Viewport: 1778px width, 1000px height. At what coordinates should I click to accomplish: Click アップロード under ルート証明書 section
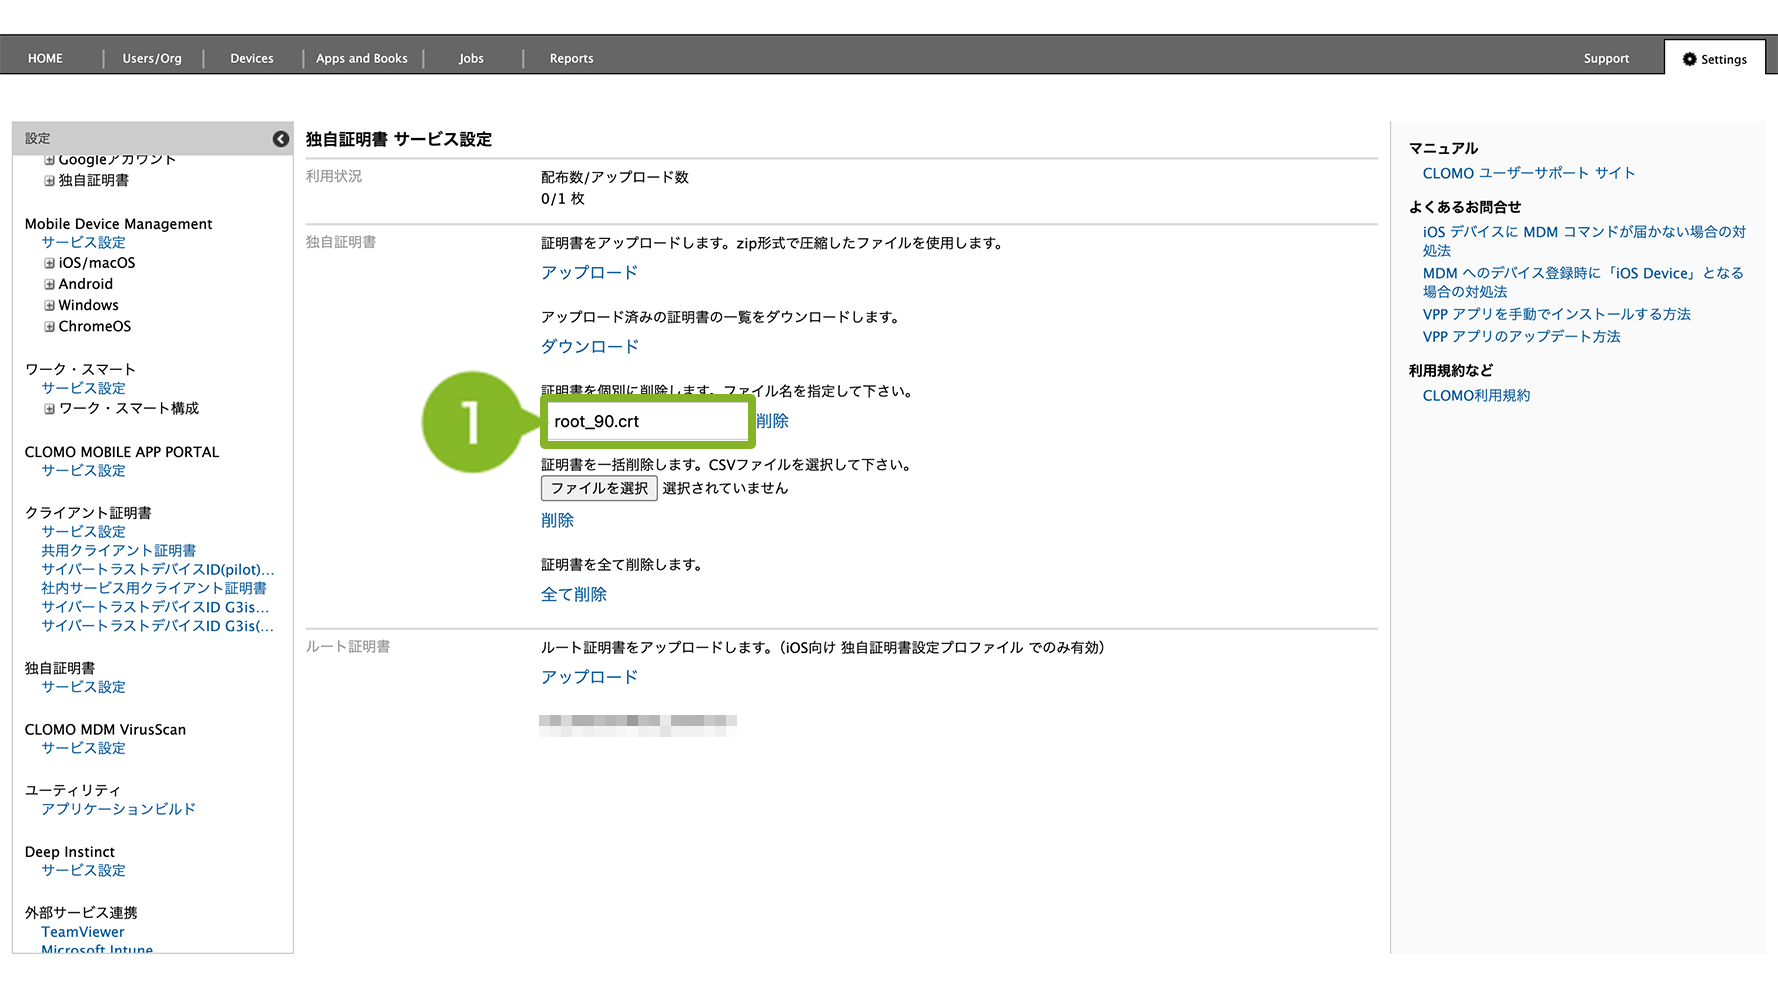pos(589,677)
